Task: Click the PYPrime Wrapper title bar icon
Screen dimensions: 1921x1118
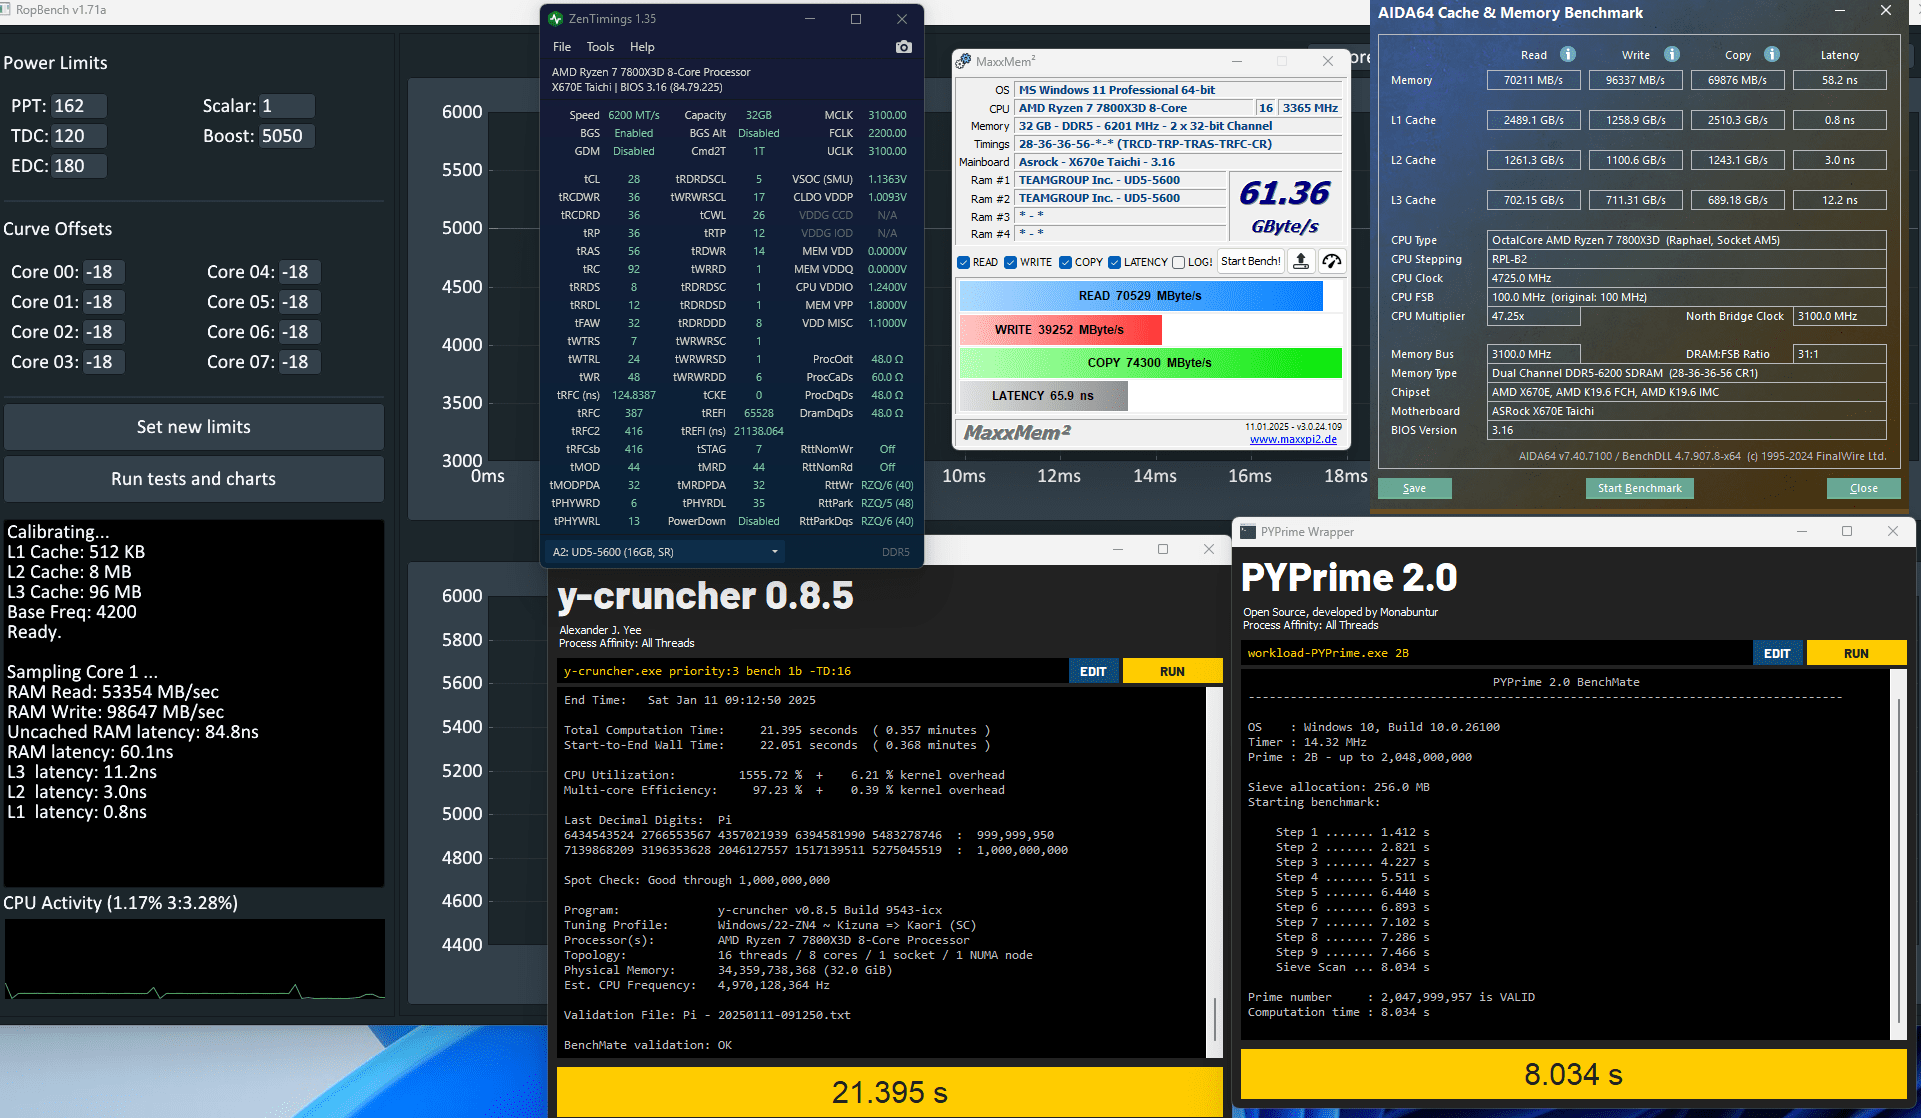Action: tap(1248, 532)
